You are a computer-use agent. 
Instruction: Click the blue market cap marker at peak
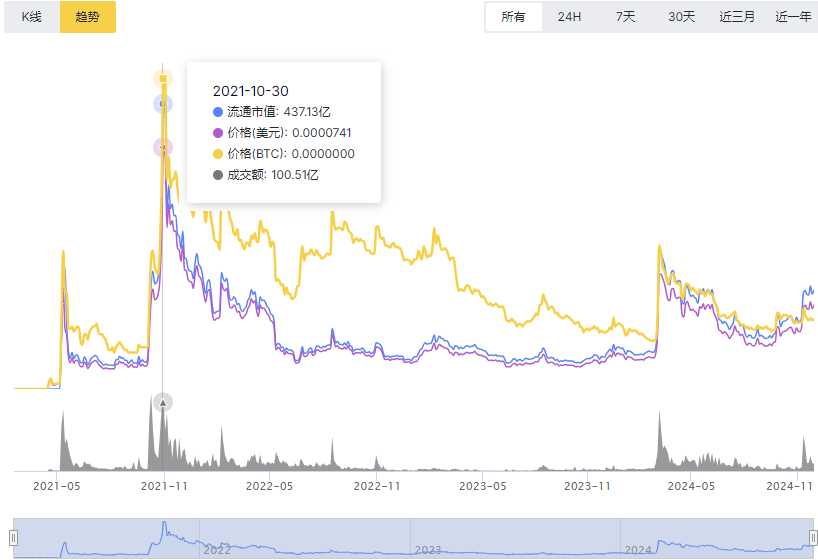(x=163, y=104)
